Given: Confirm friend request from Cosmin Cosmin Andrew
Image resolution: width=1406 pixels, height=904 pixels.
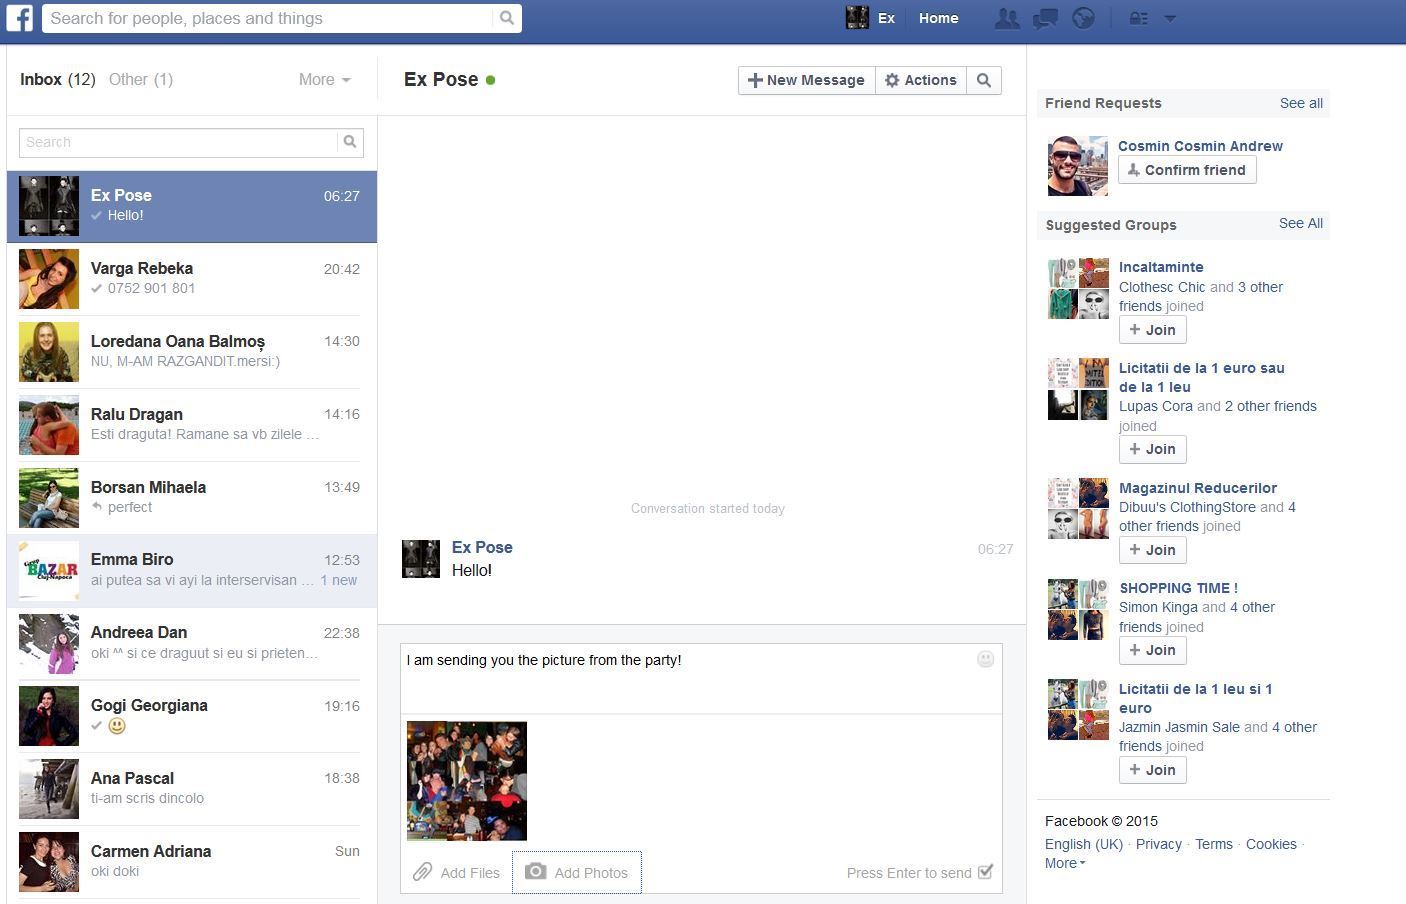Looking at the screenshot, I should (1187, 170).
